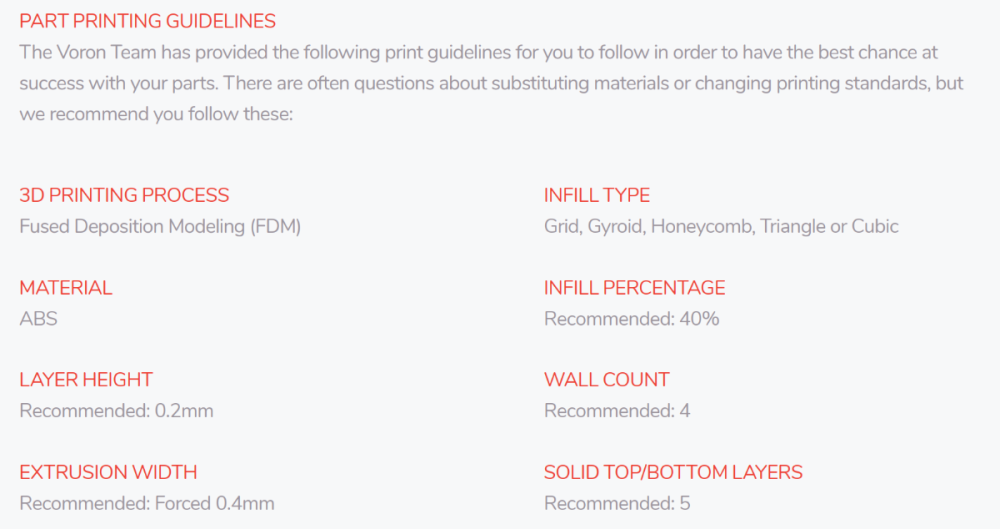
Task: Select the LAYER HEIGHT heading
Action: click(85, 380)
